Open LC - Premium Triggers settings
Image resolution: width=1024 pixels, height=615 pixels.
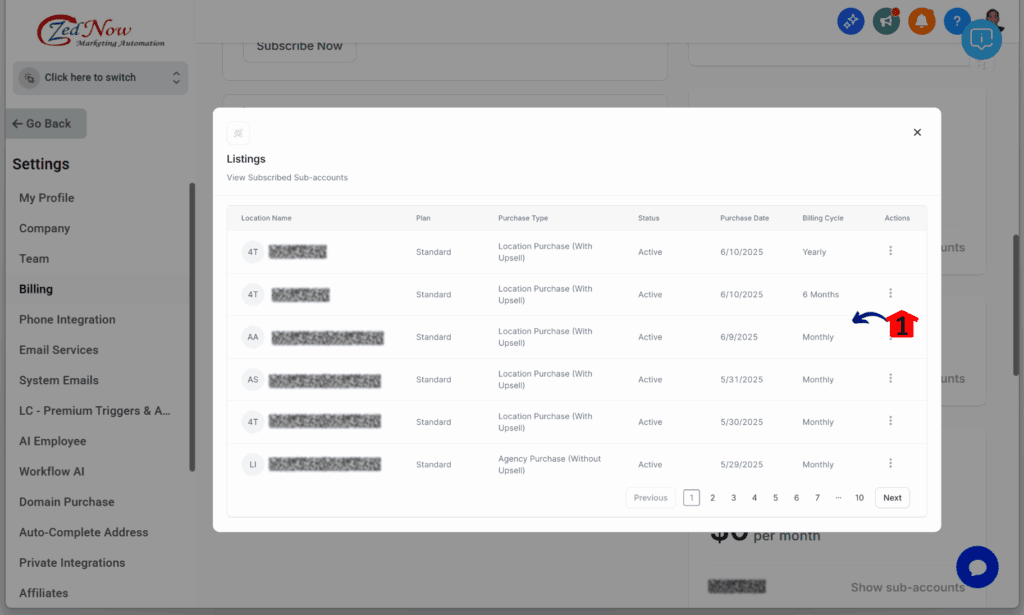coord(95,411)
